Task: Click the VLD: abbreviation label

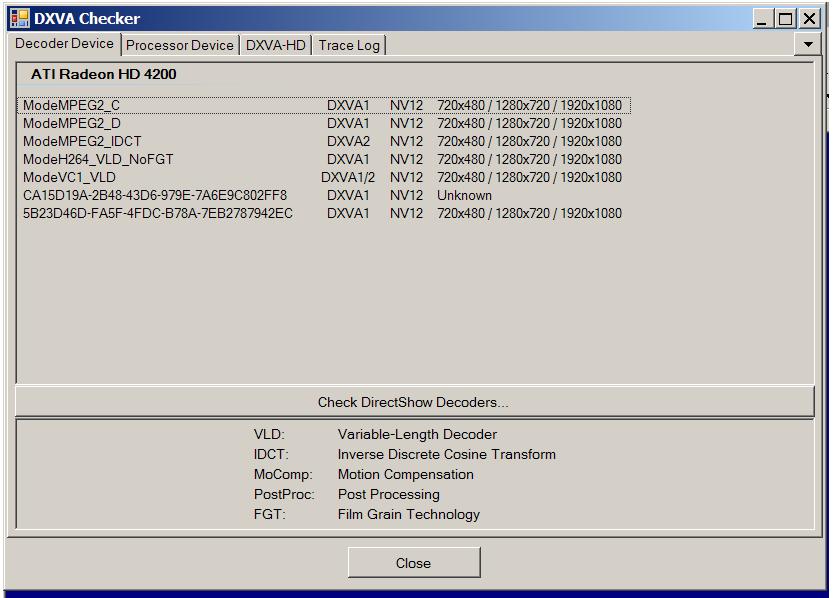Action: pos(269,434)
